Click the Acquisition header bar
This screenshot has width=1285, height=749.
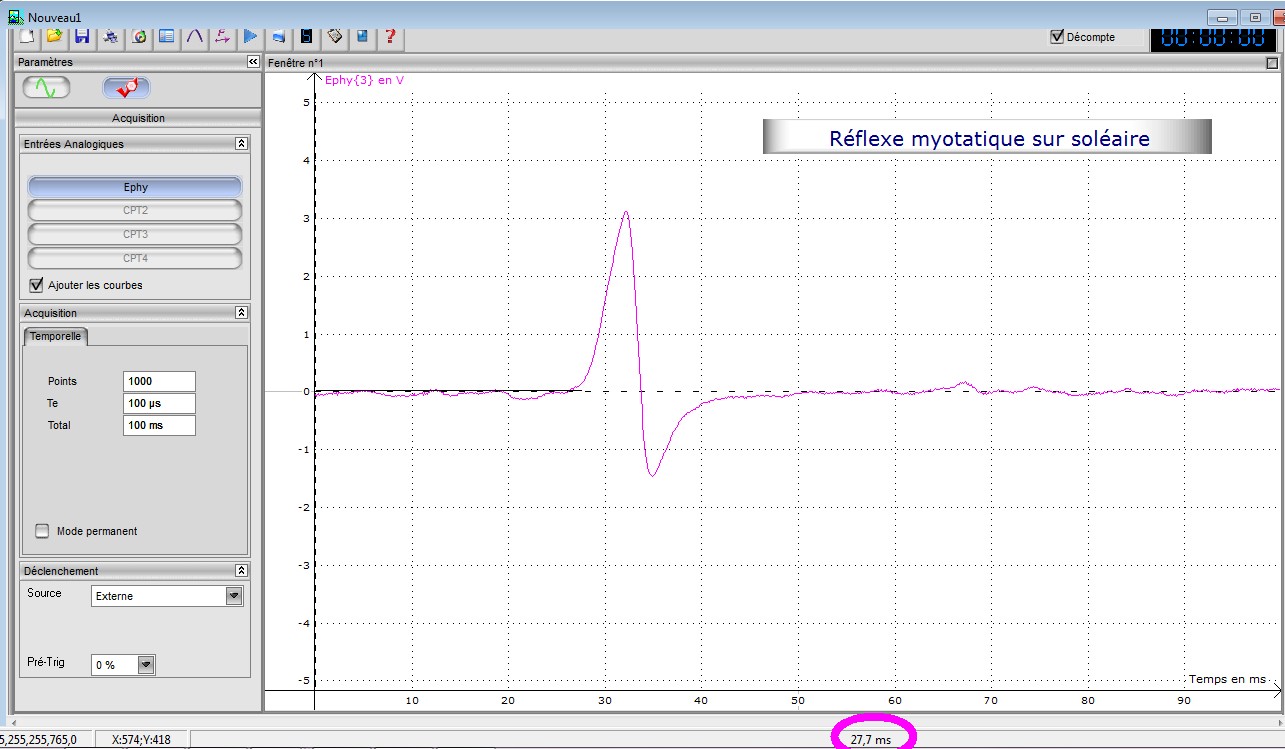138,118
